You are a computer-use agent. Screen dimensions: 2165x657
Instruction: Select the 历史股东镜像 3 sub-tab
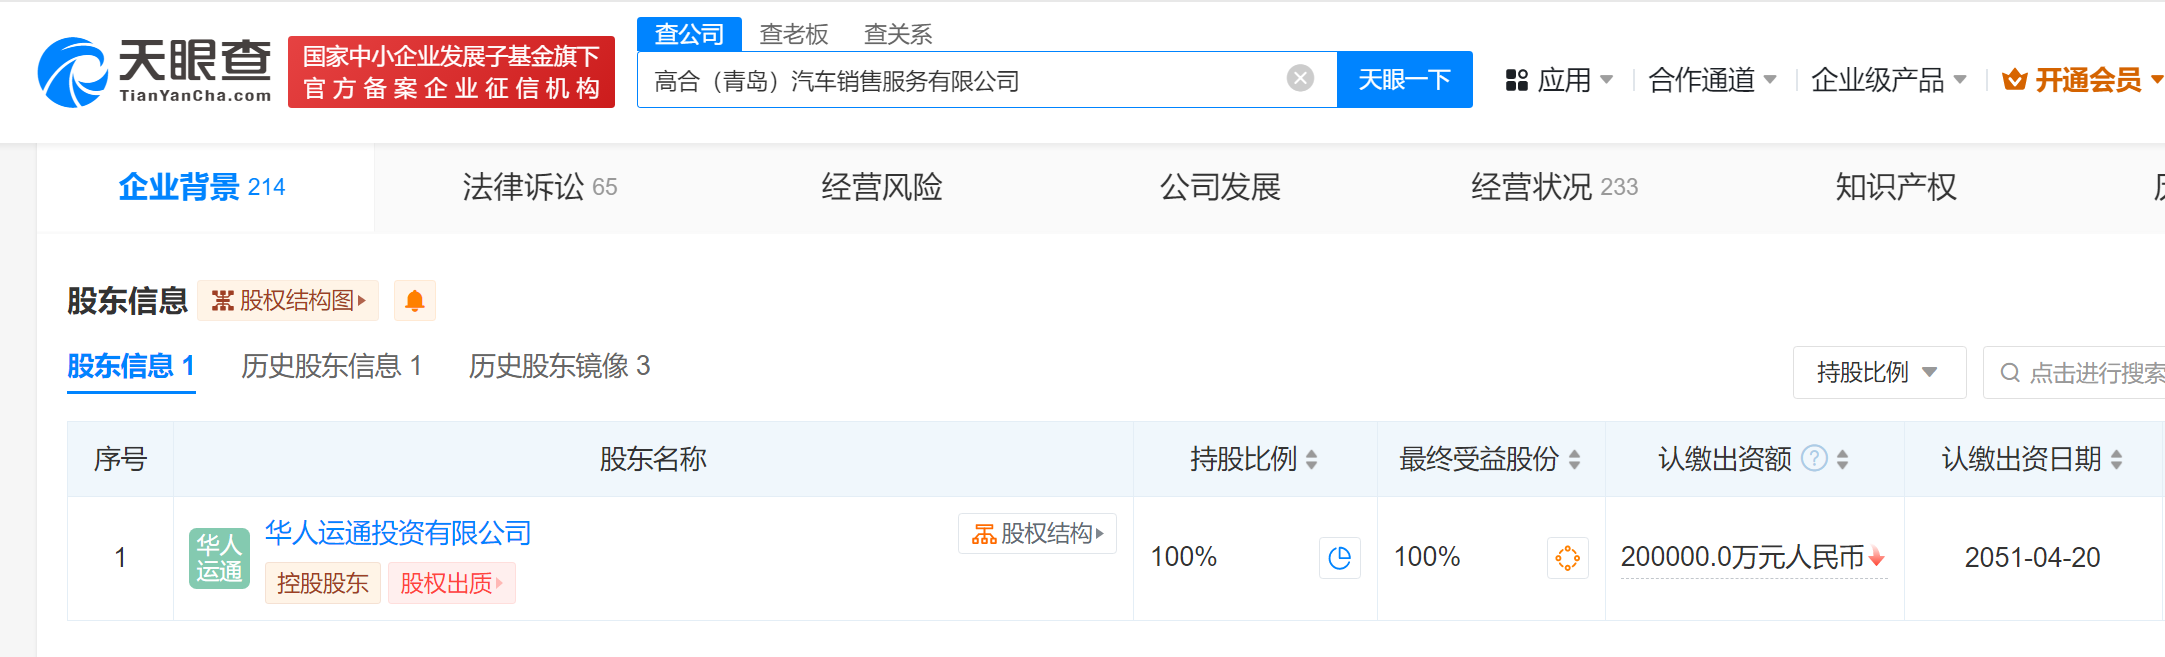point(560,366)
